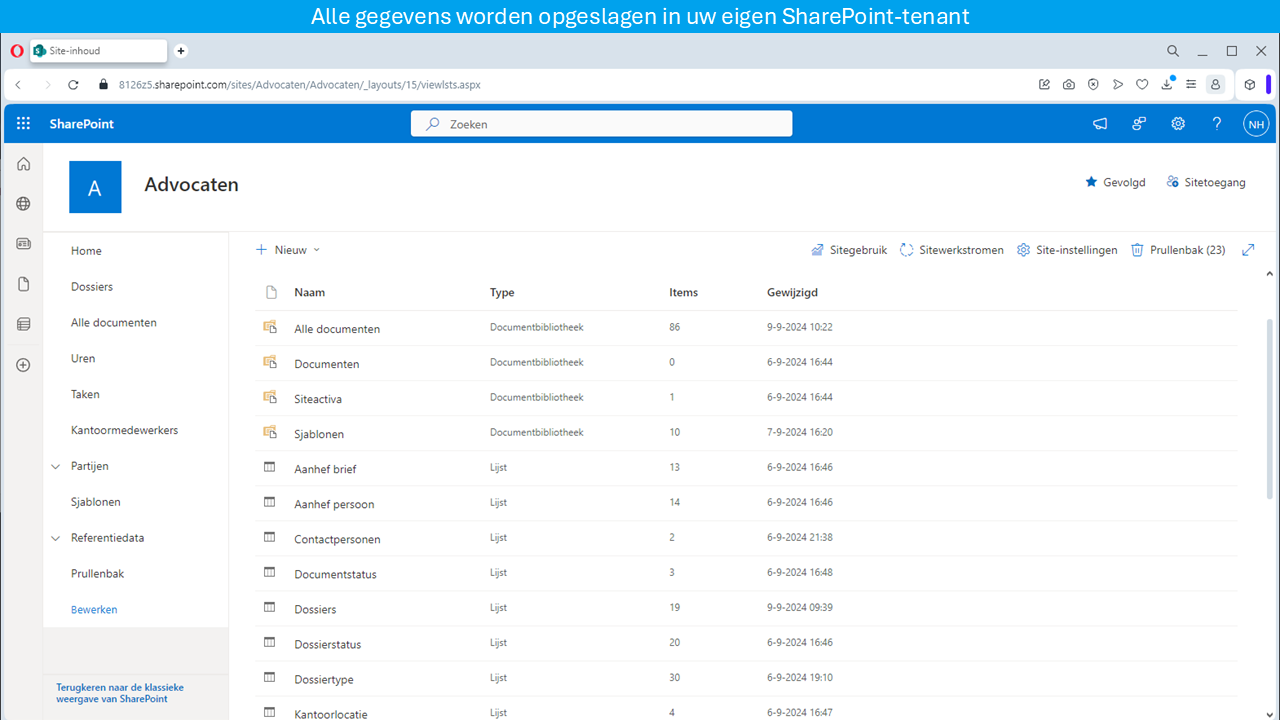Click the megaphone announcements icon in SharePoint header
Viewport: 1280px width, 720px height.
coord(1100,124)
